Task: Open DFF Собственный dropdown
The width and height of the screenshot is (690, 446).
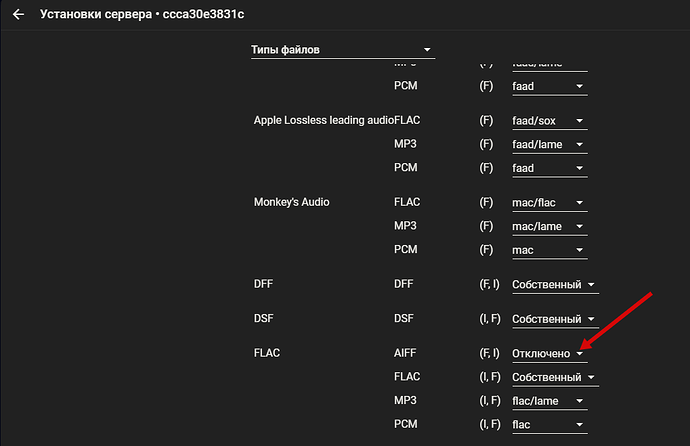Action: point(555,285)
